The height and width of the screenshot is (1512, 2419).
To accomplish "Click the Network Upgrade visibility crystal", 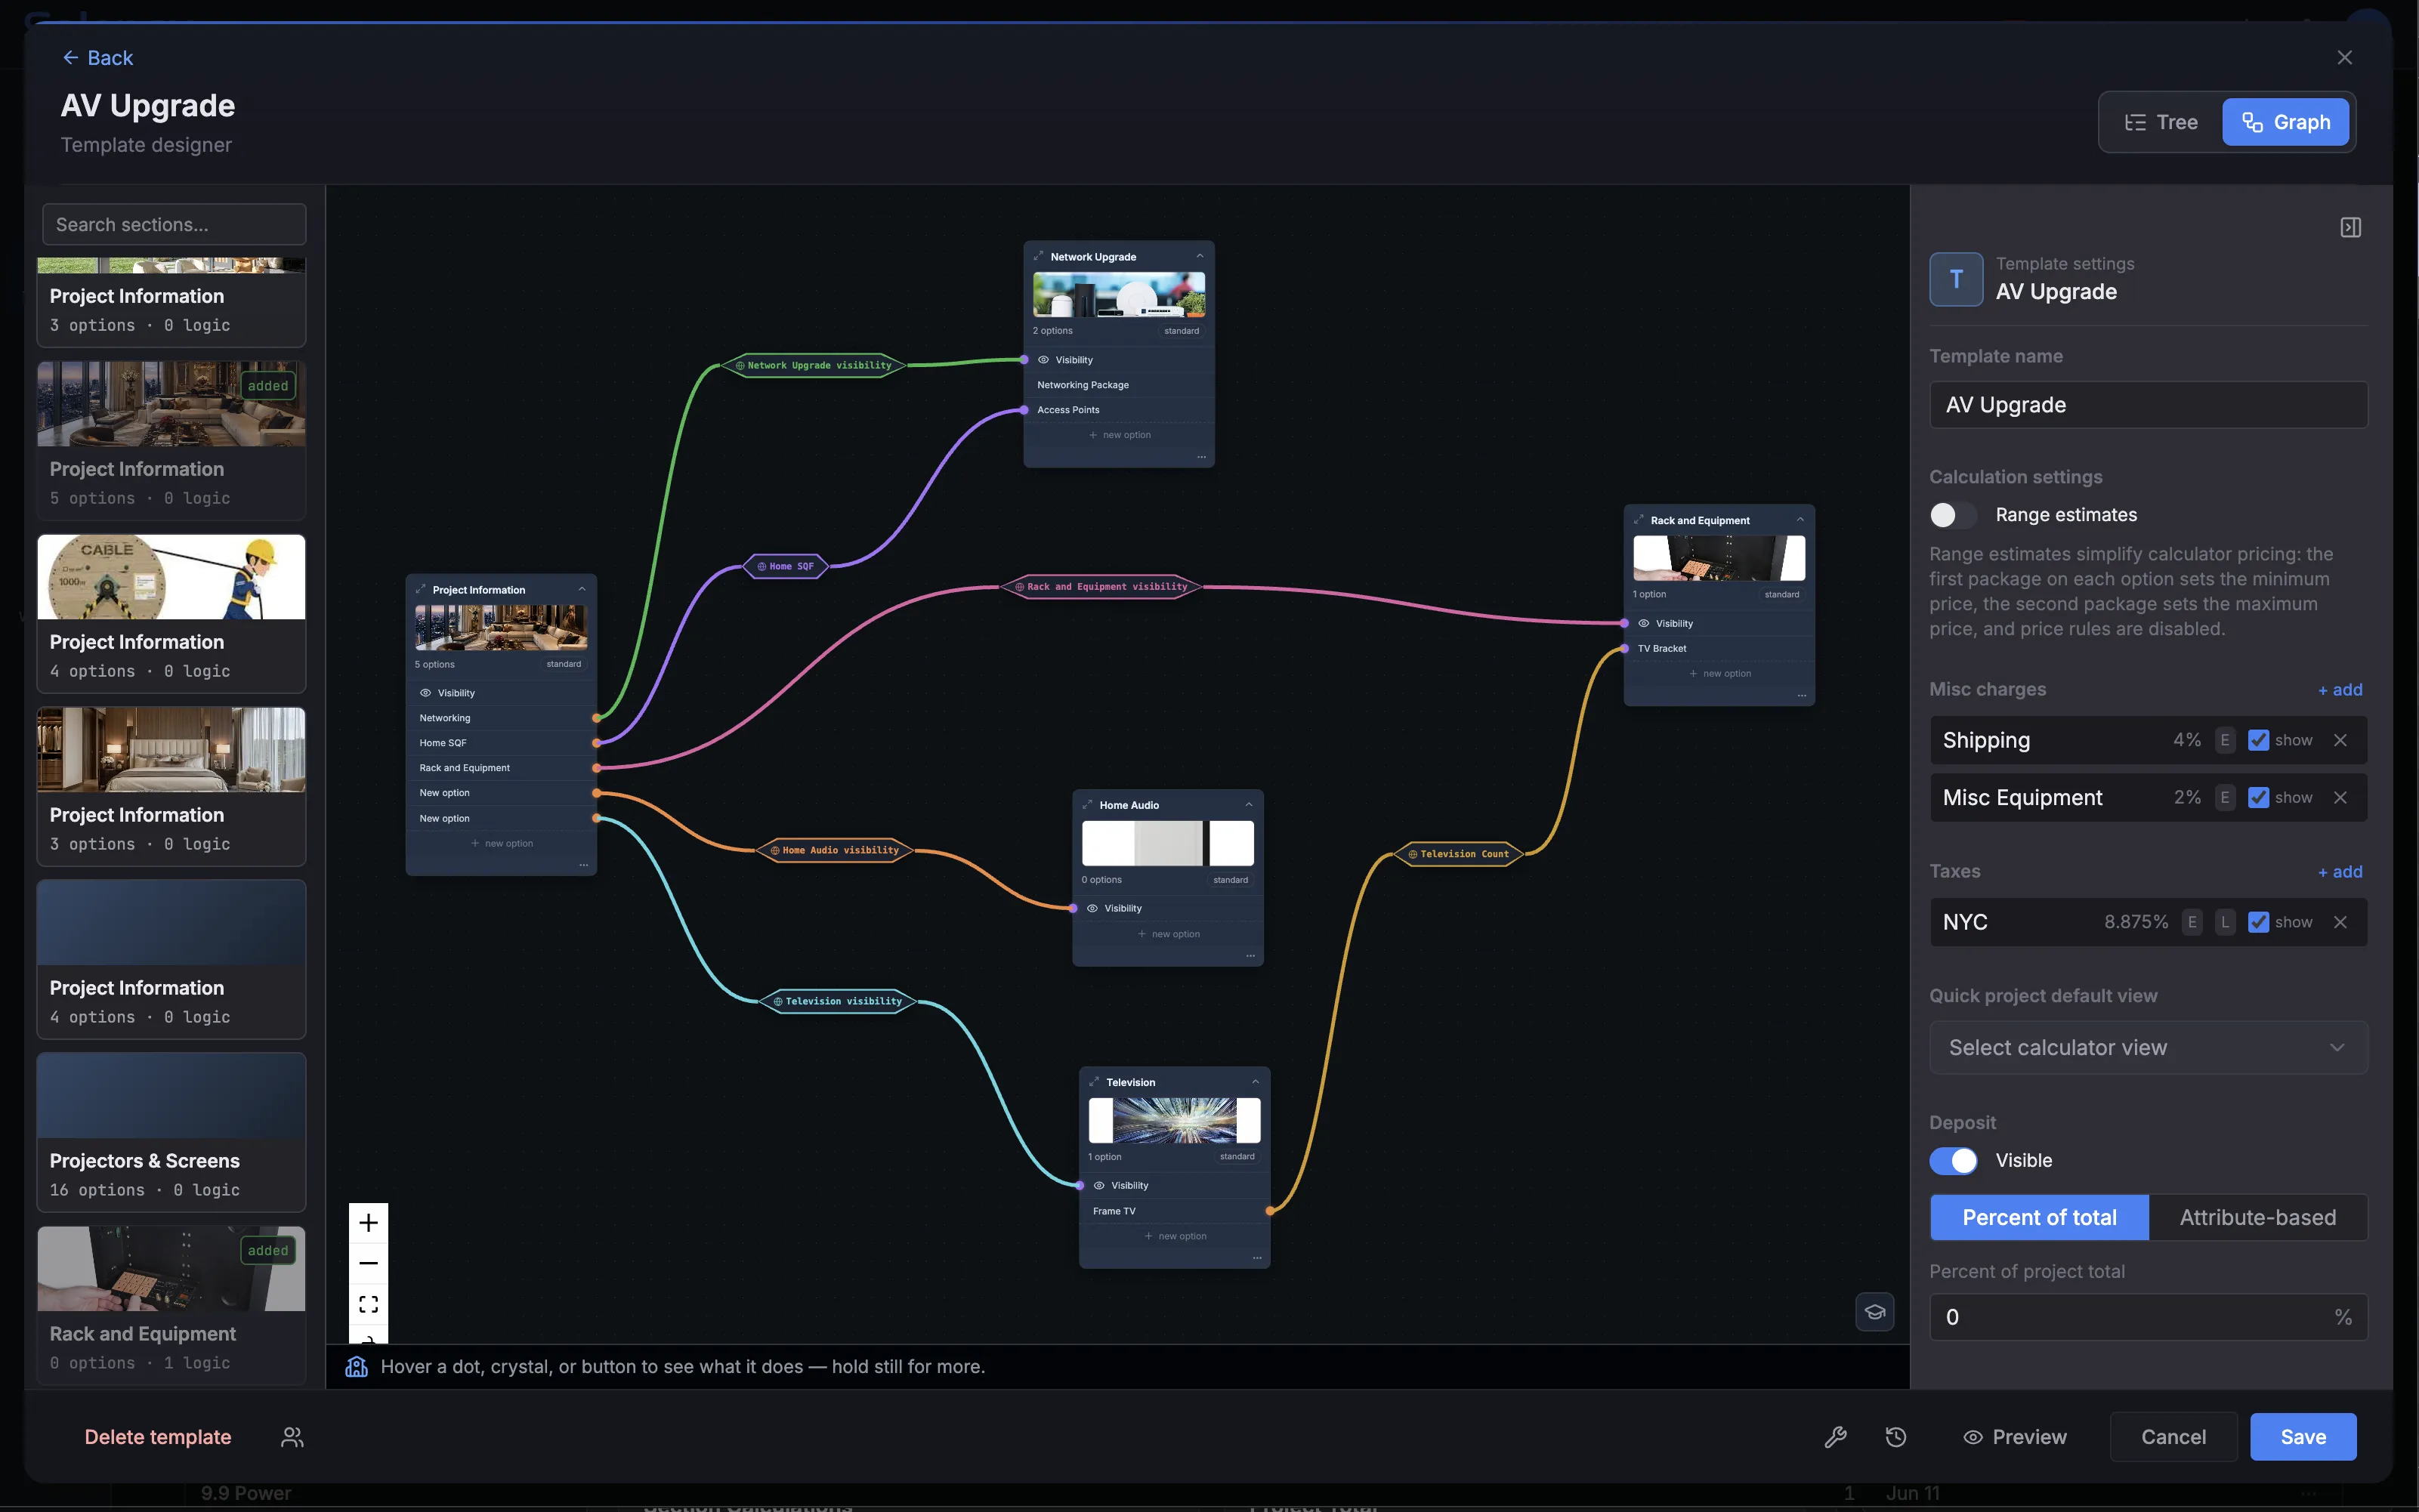I will (x=813, y=365).
